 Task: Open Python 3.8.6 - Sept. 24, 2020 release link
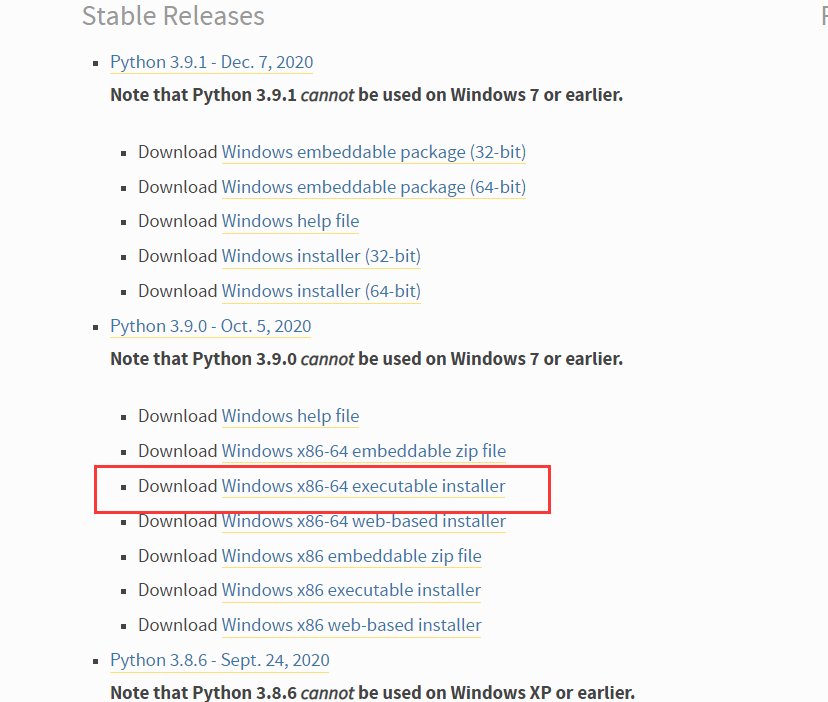click(x=220, y=660)
